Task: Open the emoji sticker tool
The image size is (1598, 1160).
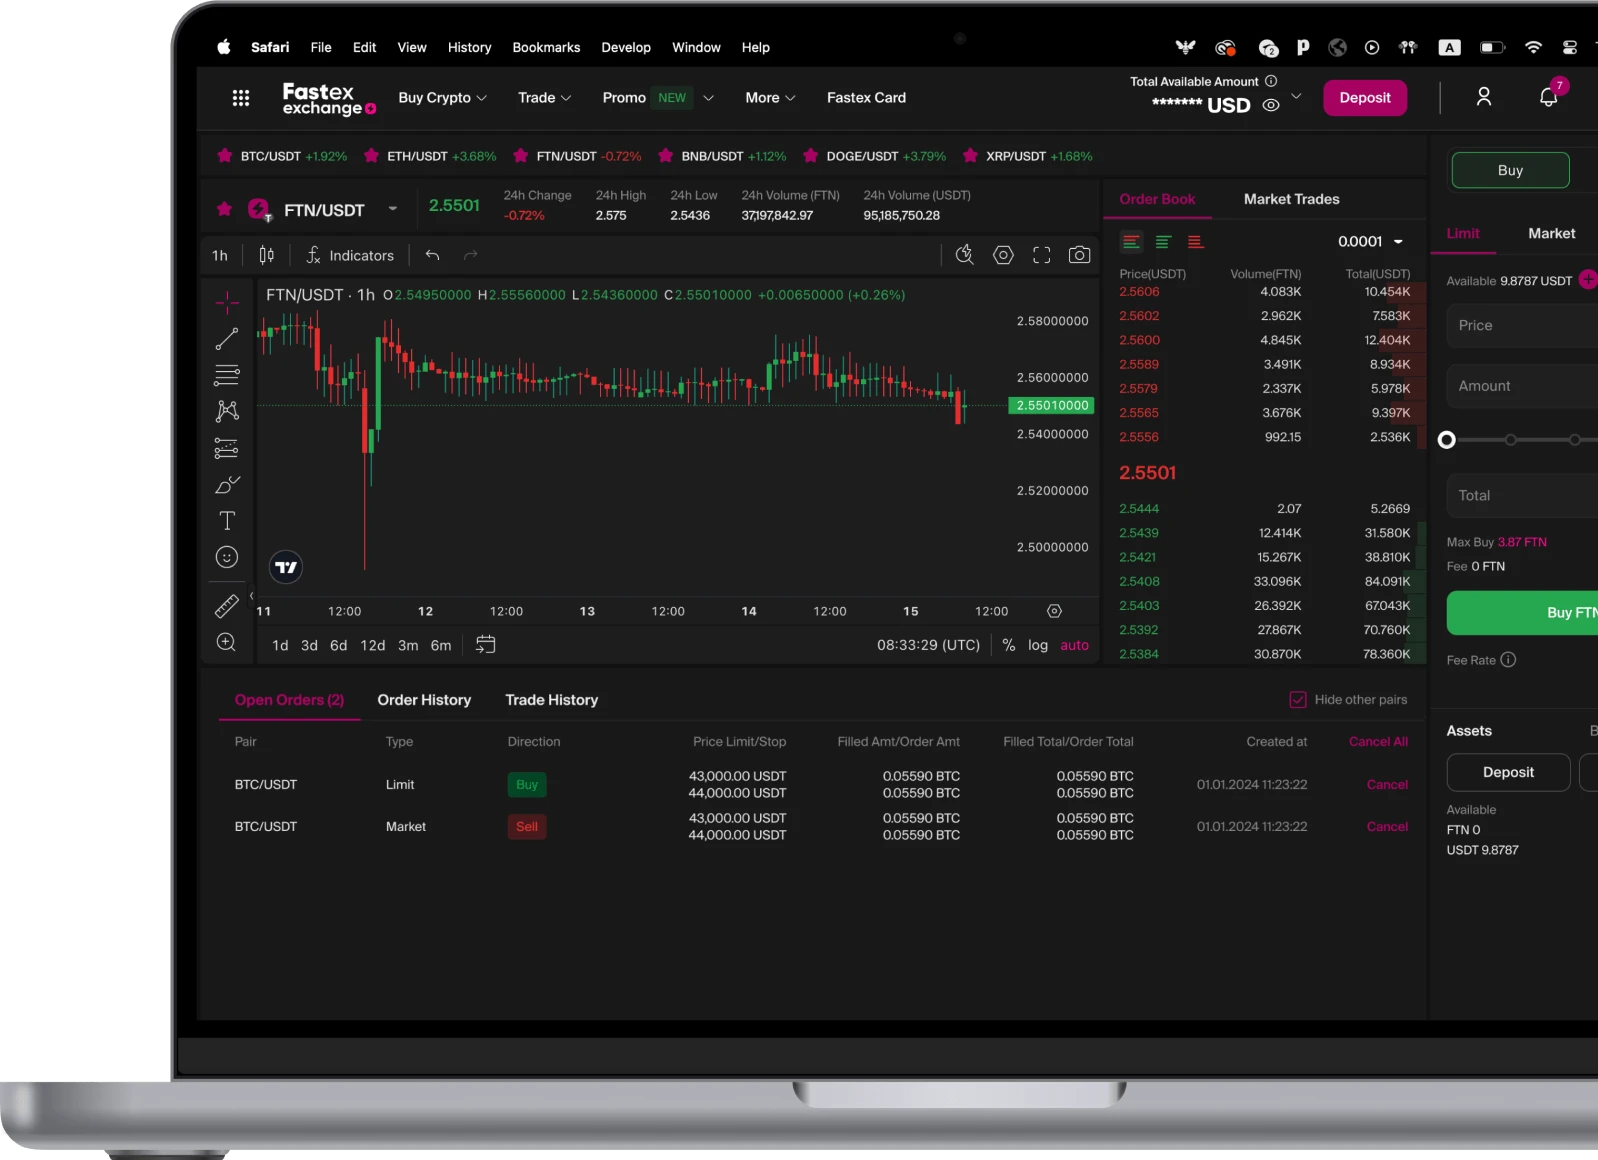Action: (x=227, y=557)
